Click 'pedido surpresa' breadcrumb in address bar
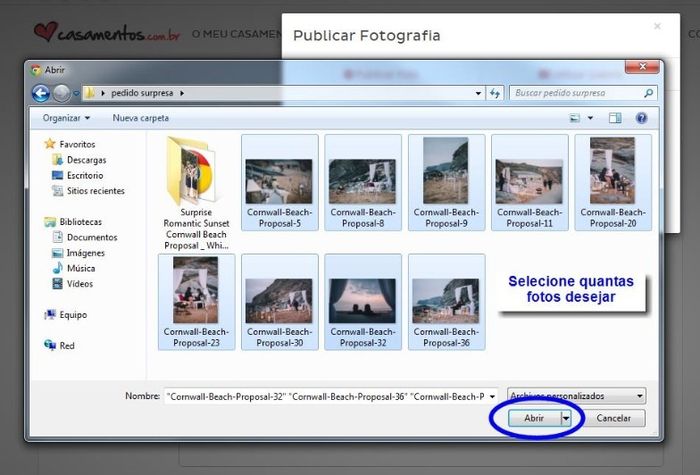 (142, 93)
